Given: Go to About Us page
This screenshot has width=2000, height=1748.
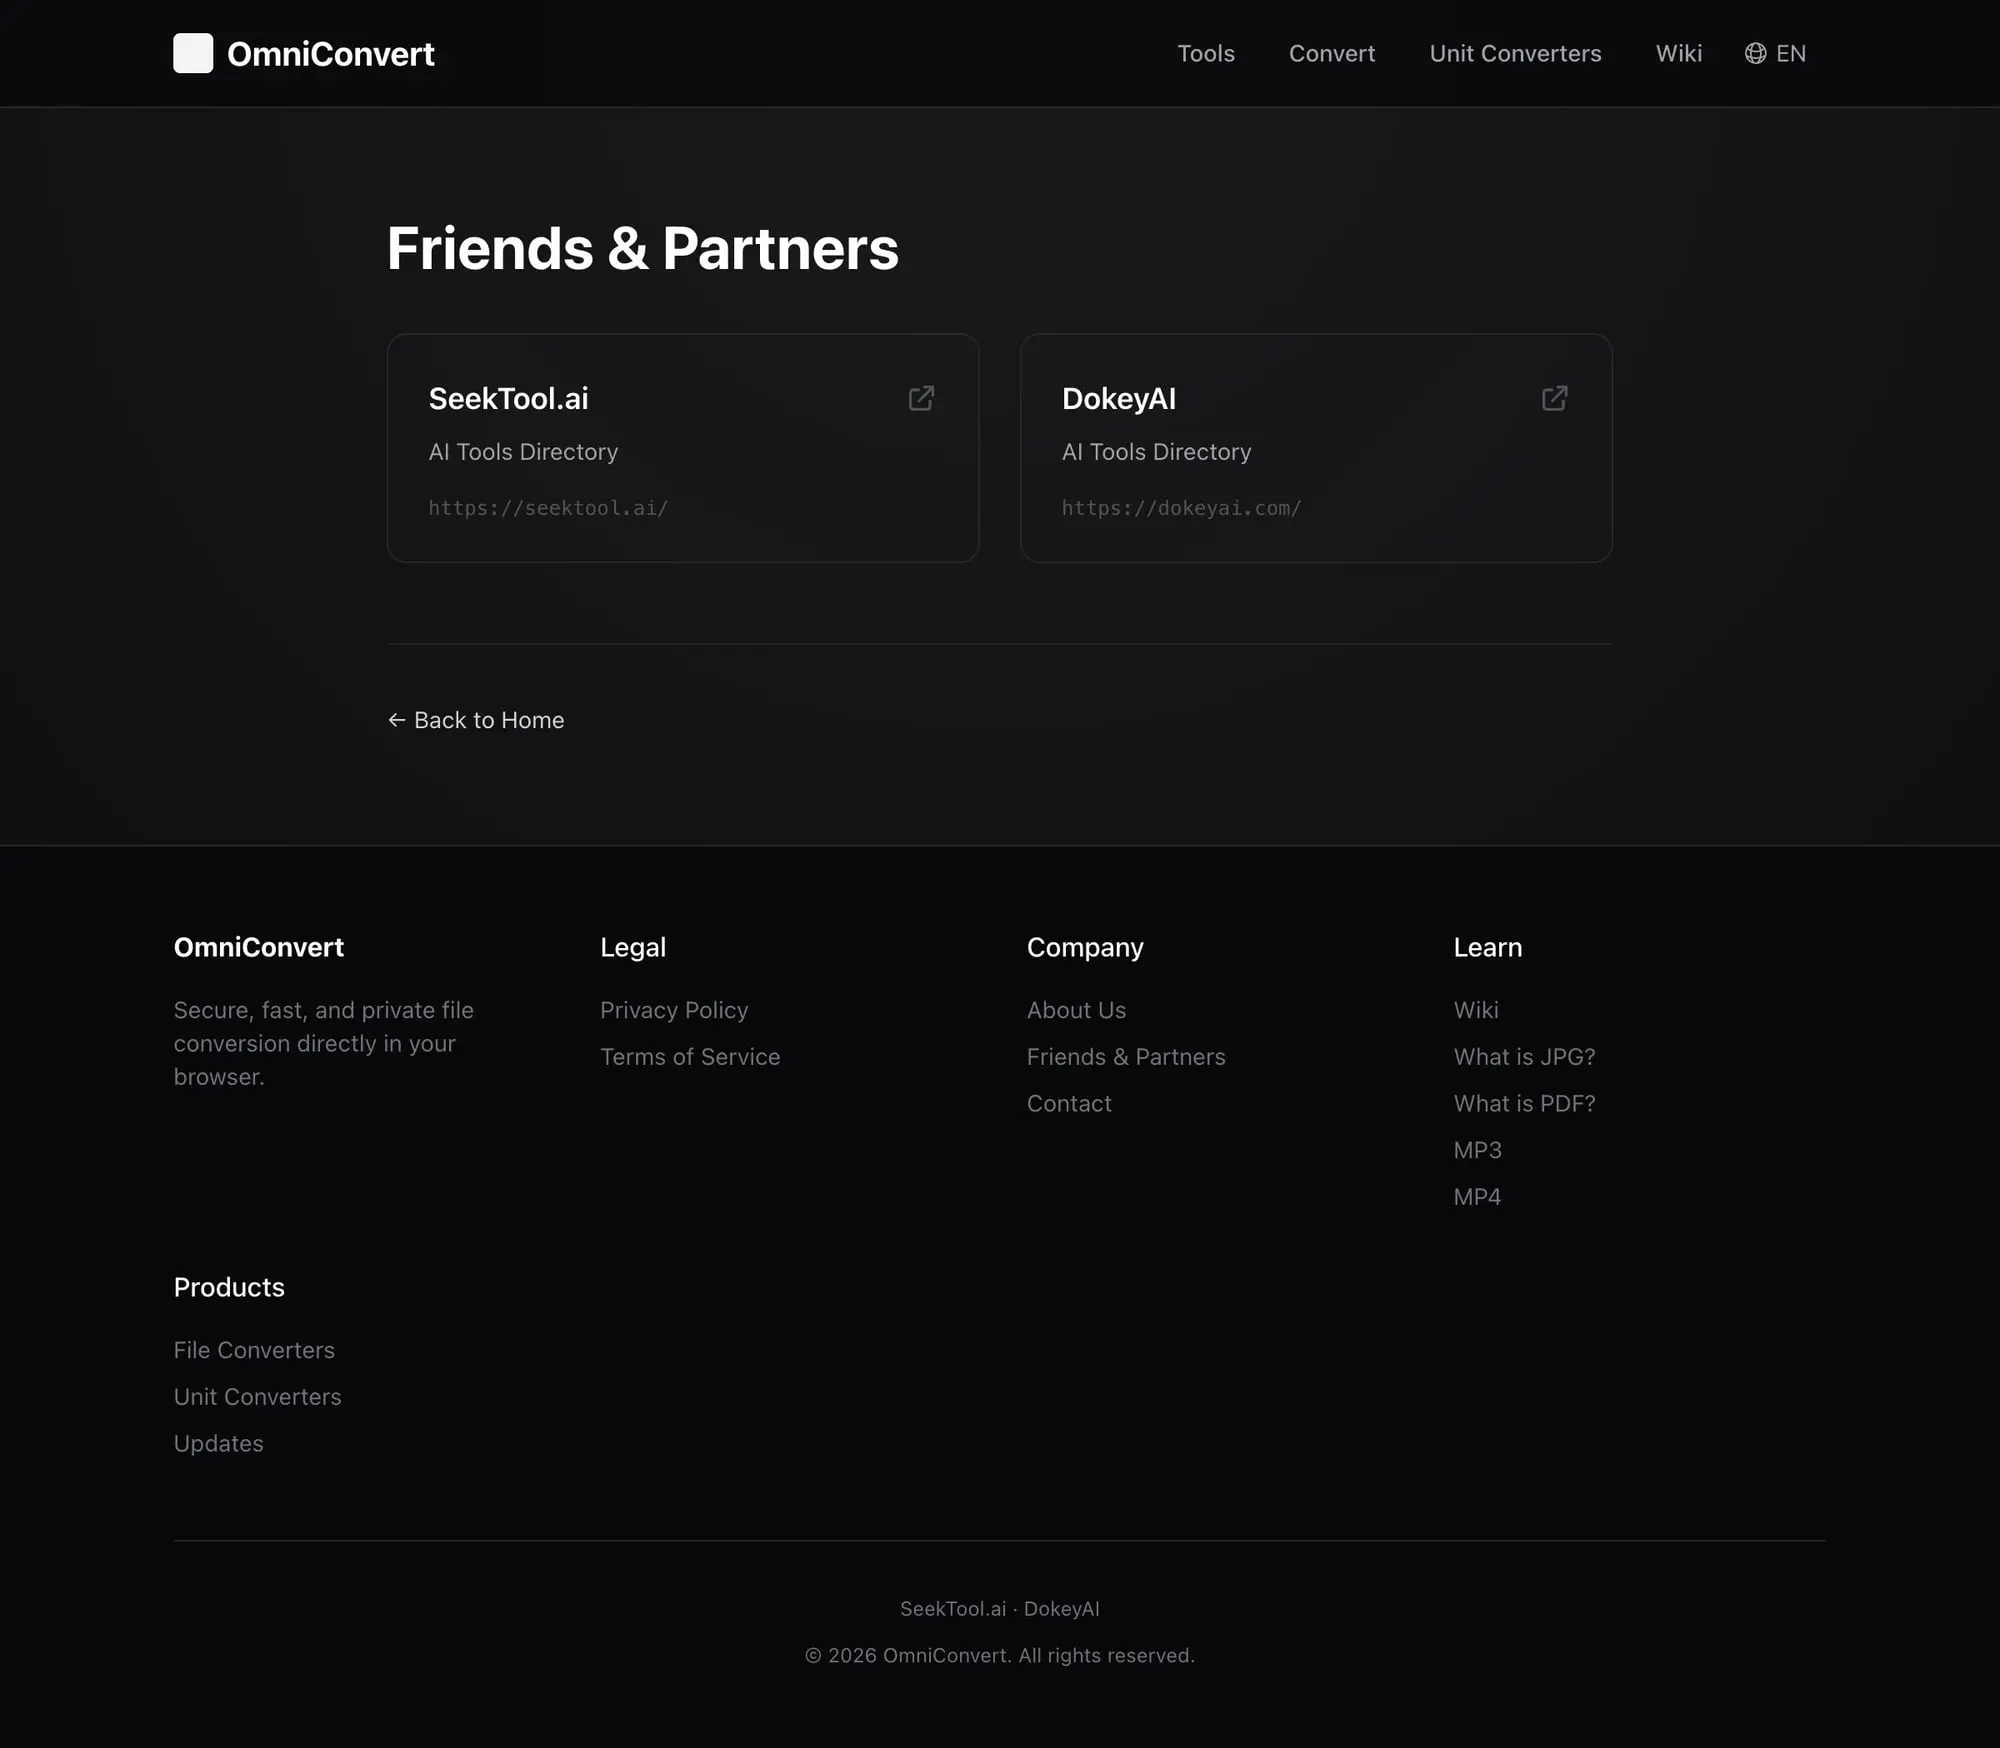Looking at the screenshot, I should point(1076,1010).
